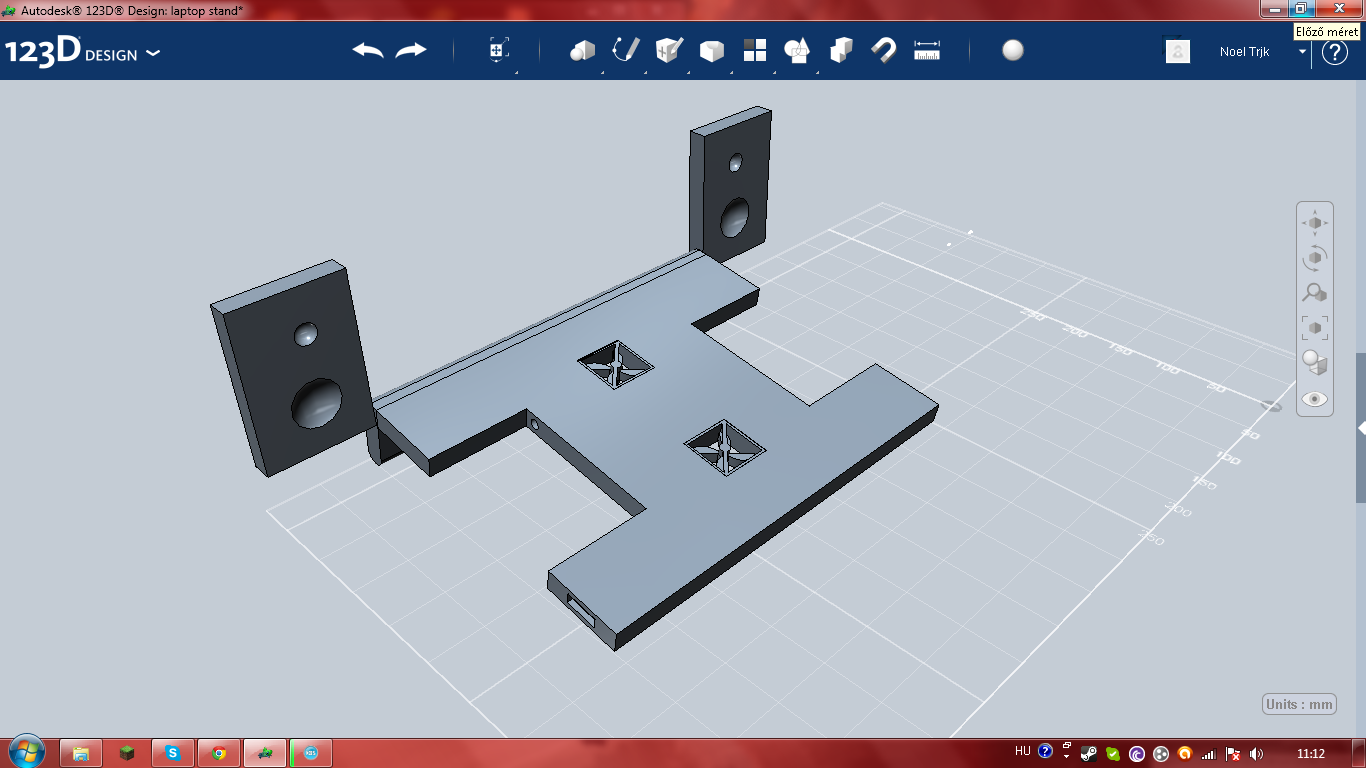Open the Pattern tool
This screenshot has width=1366, height=768.
(x=755, y=51)
